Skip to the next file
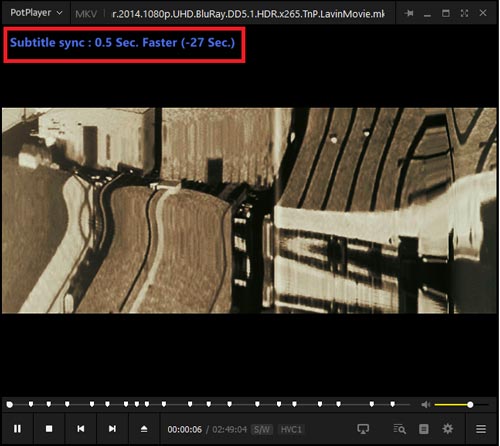500x446 pixels. pyautogui.click(x=112, y=429)
